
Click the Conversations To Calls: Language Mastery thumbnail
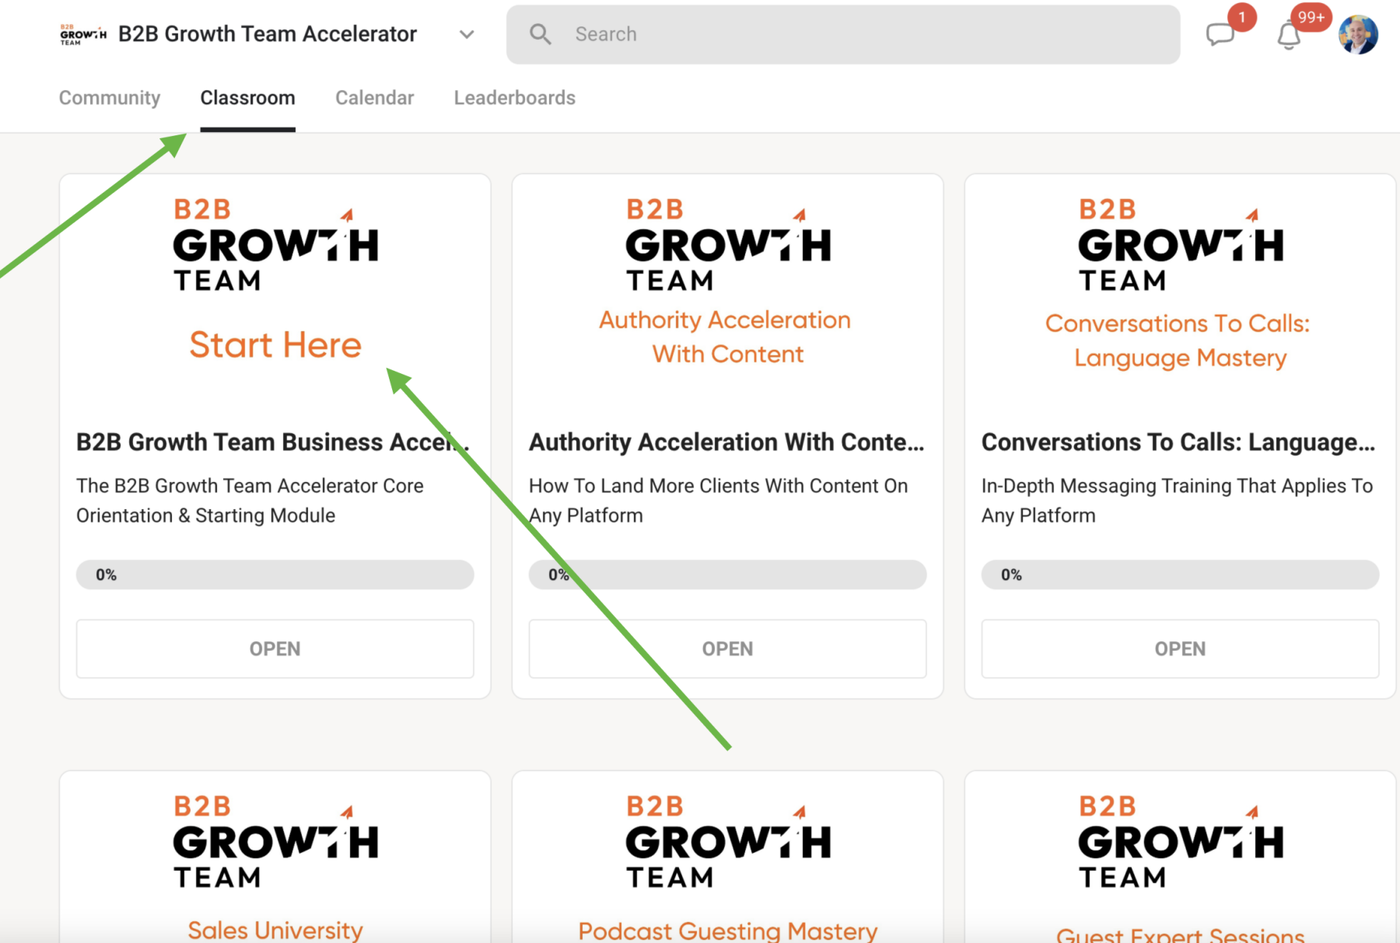(x=1180, y=290)
